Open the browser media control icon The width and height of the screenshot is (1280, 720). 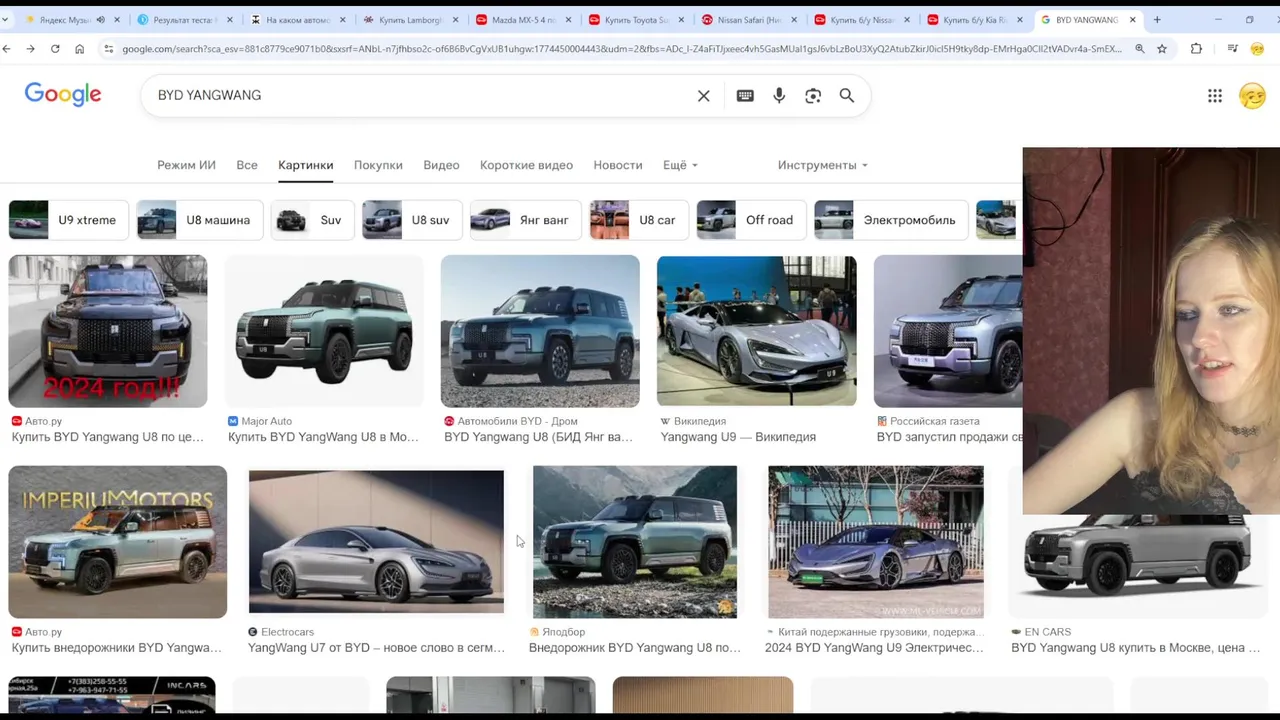click(x=1232, y=48)
